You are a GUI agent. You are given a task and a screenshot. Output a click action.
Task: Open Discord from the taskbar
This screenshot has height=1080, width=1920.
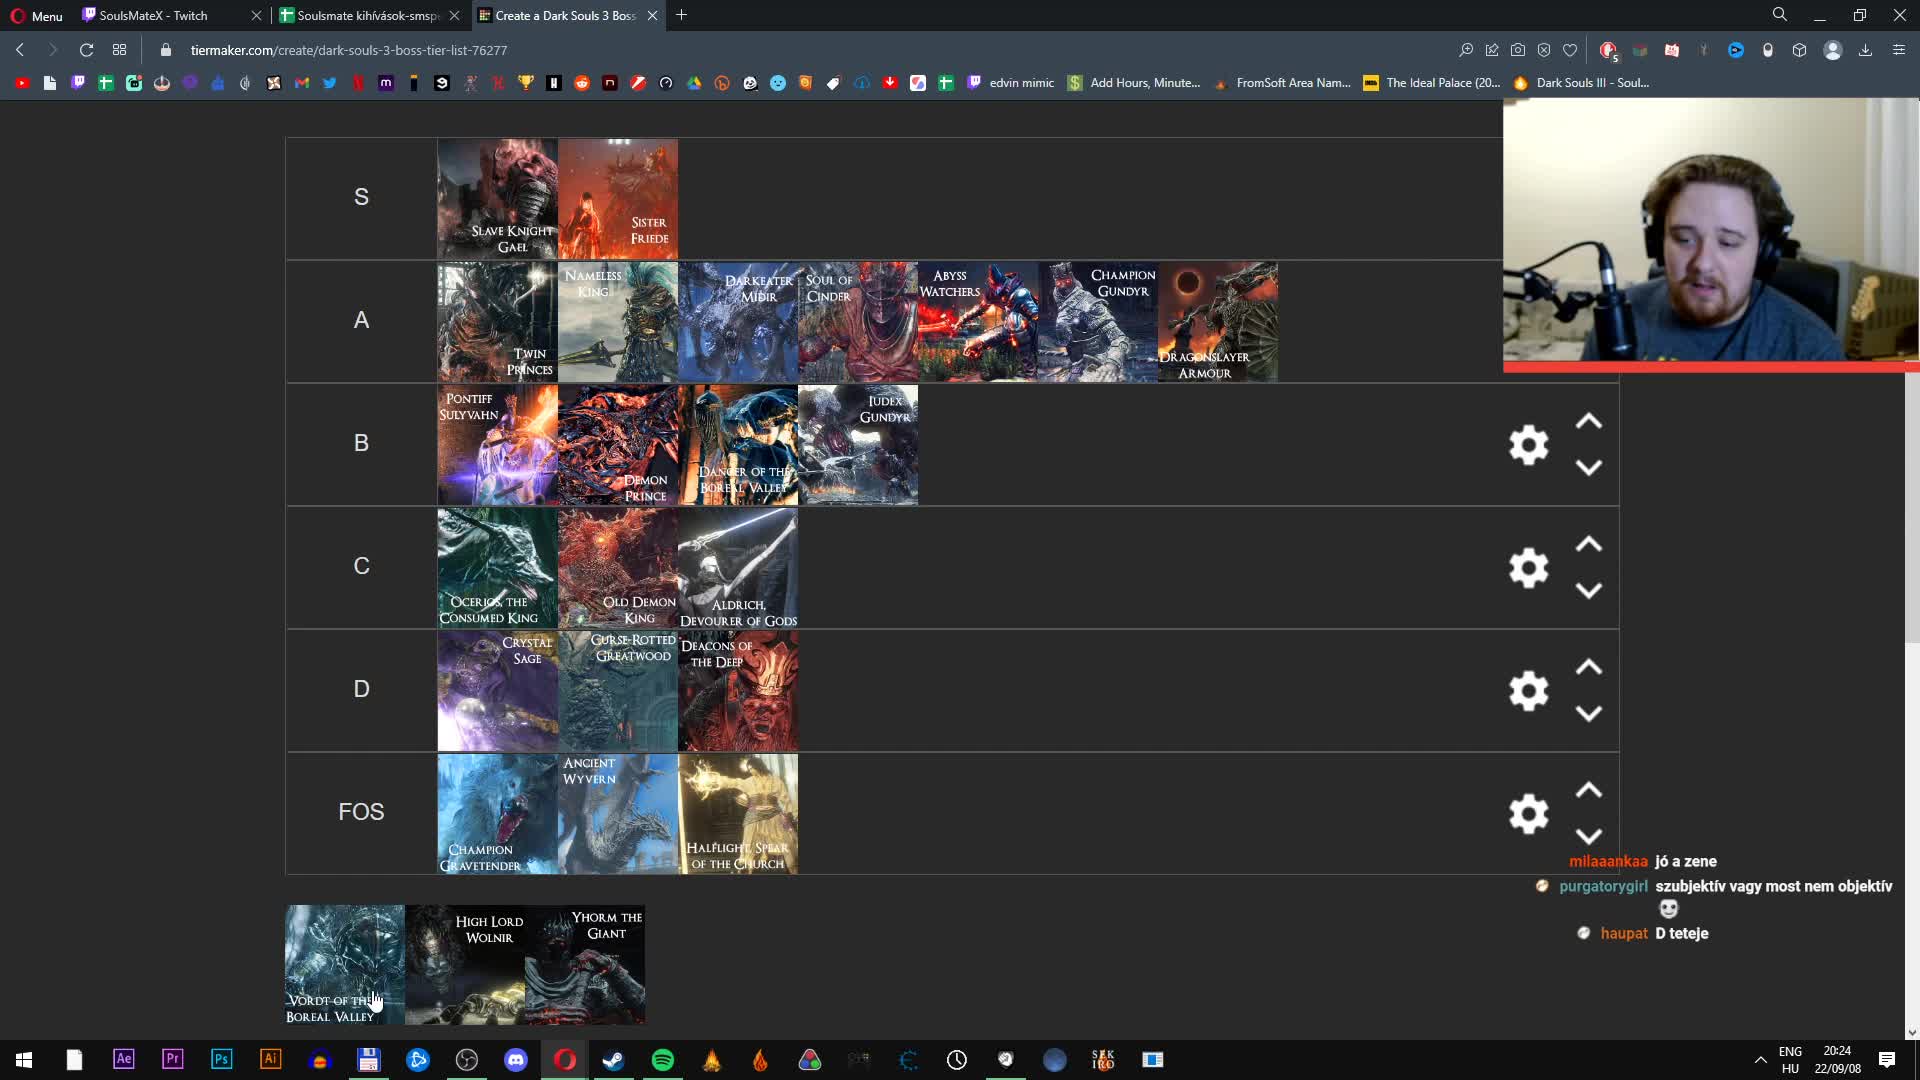point(516,1060)
